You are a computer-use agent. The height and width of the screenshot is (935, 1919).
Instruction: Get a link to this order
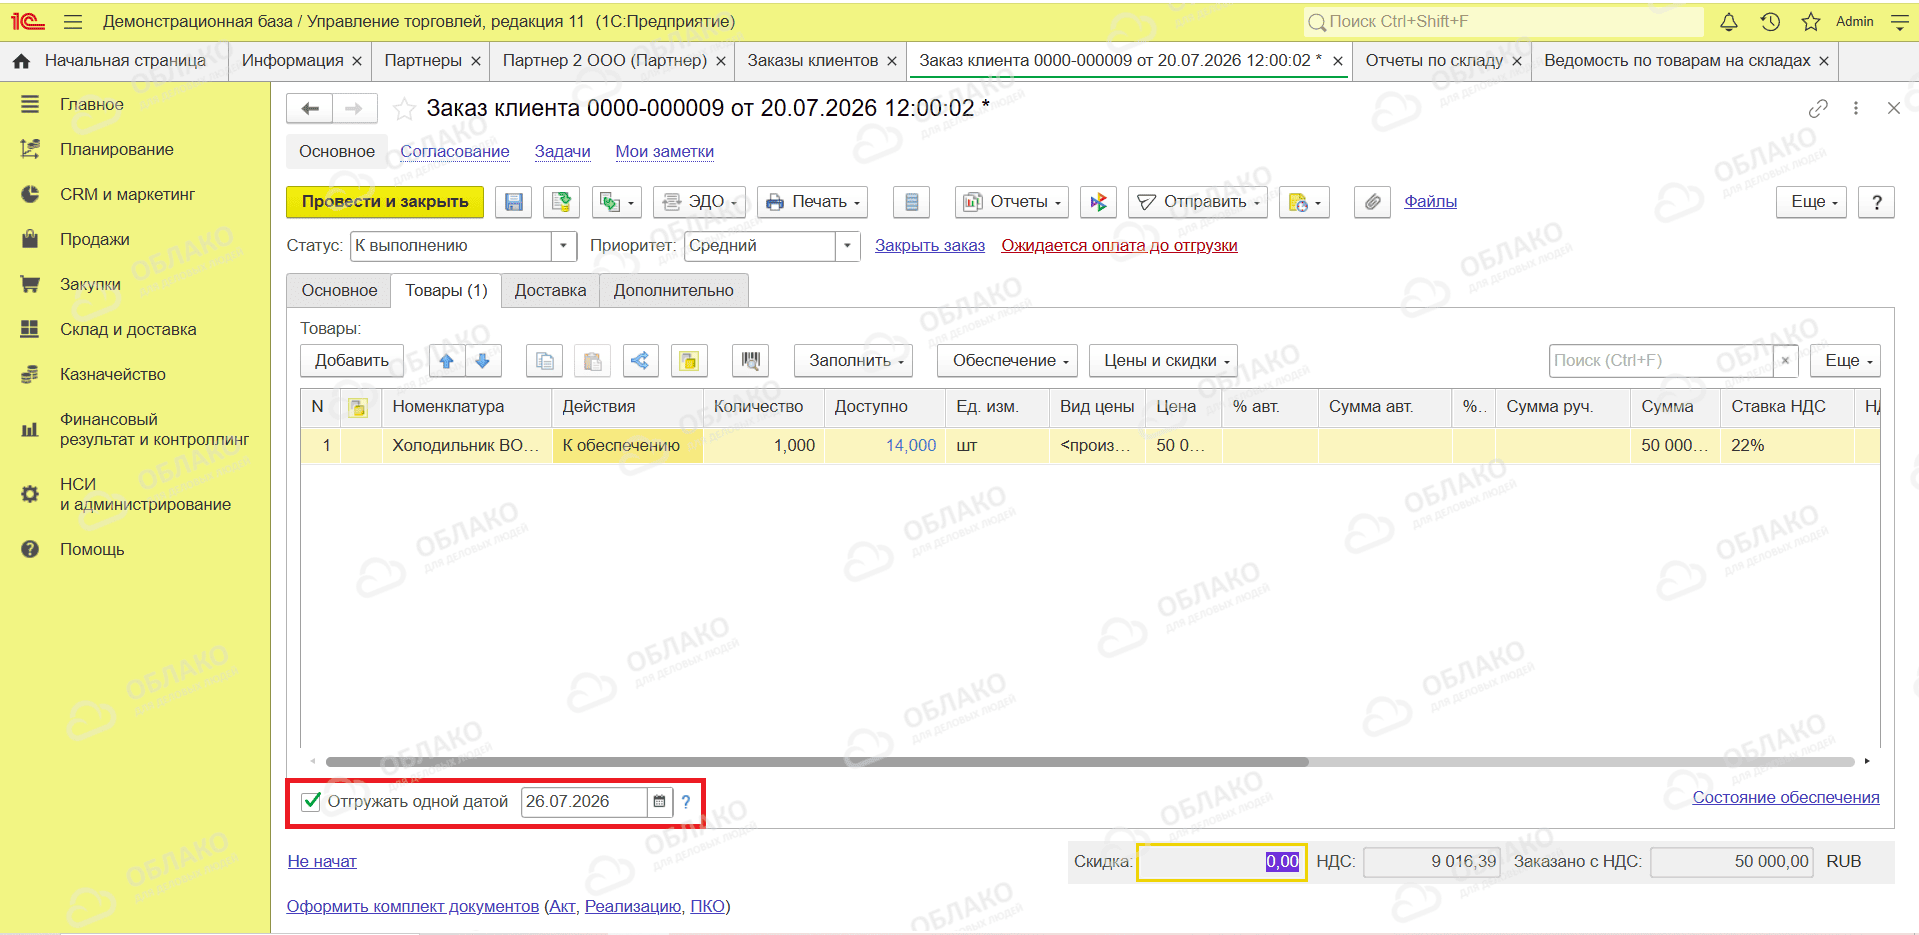tap(1818, 108)
